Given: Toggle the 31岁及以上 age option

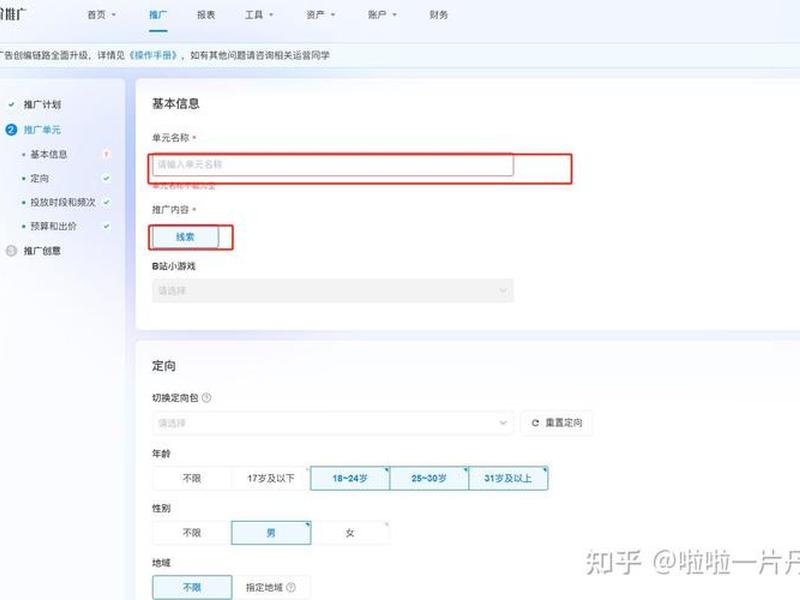Looking at the screenshot, I should pos(508,478).
